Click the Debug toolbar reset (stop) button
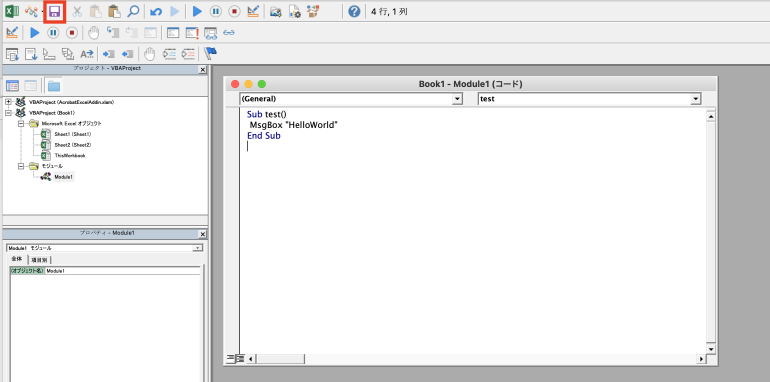The width and height of the screenshot is (770, 382). [72, 33]
